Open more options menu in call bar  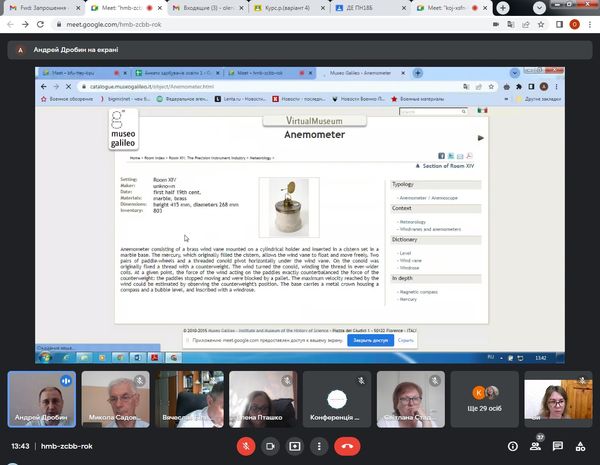point(319,446)
